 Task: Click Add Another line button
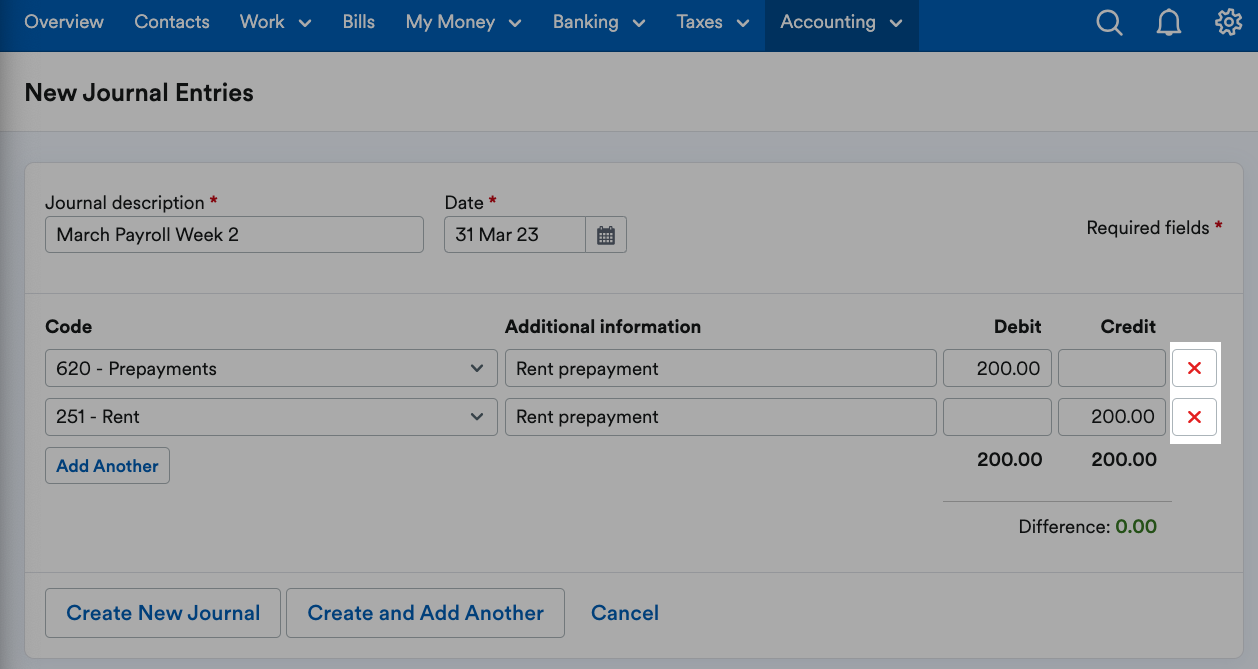point(107,466)
